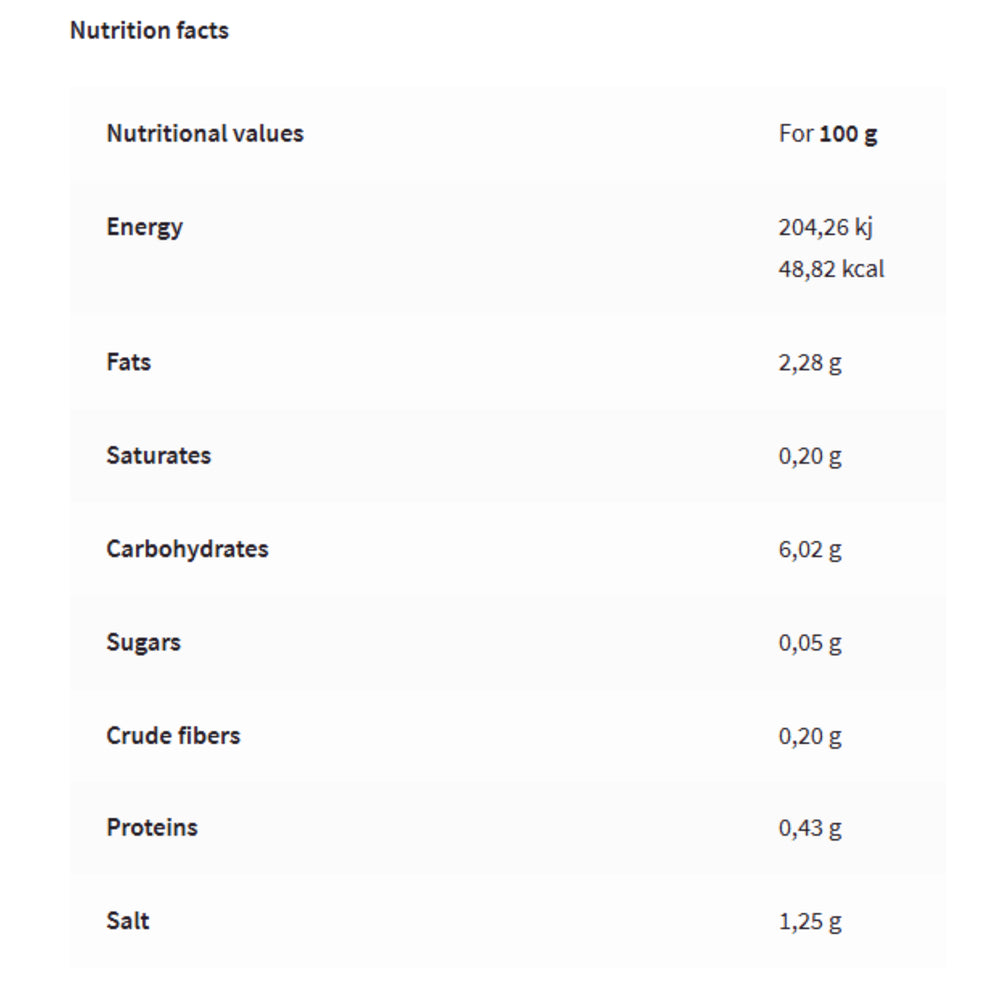This screenshot has height=1000, width=1000.
Task: Select the Sugars row label
Action: point(144,642)
